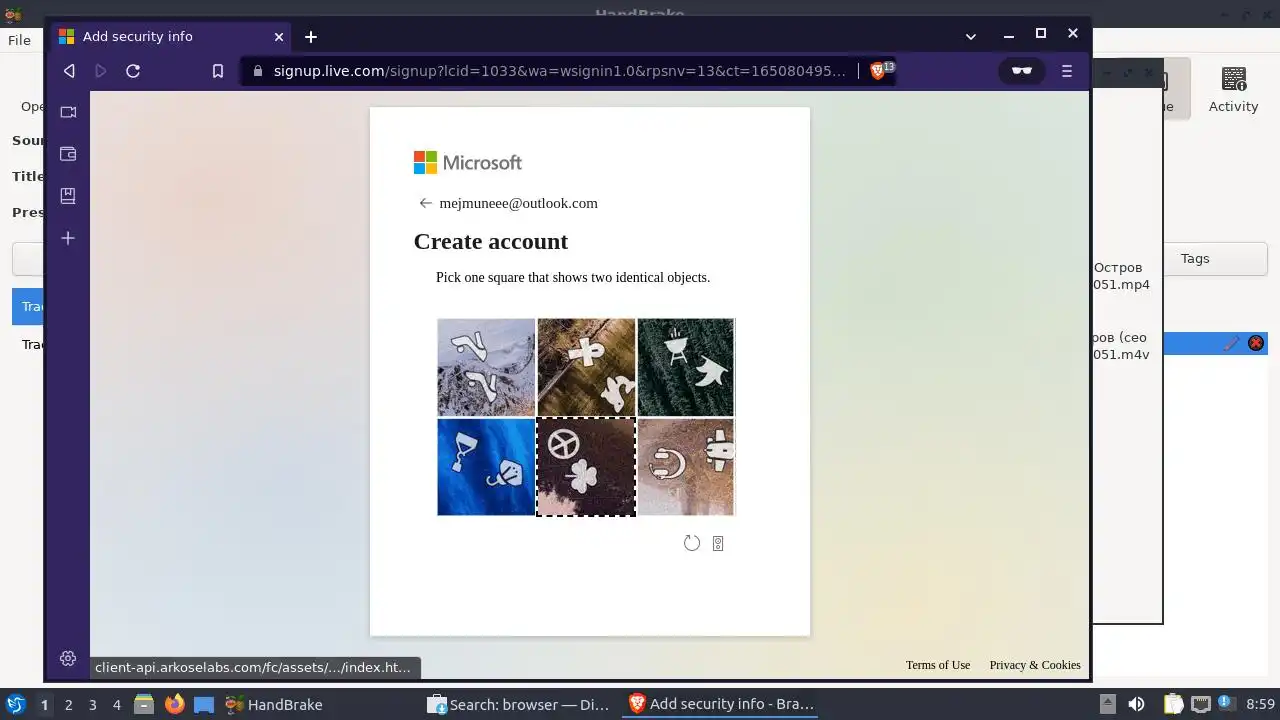Click the Brave forward navigation arrow

click(x=100, y=71)
